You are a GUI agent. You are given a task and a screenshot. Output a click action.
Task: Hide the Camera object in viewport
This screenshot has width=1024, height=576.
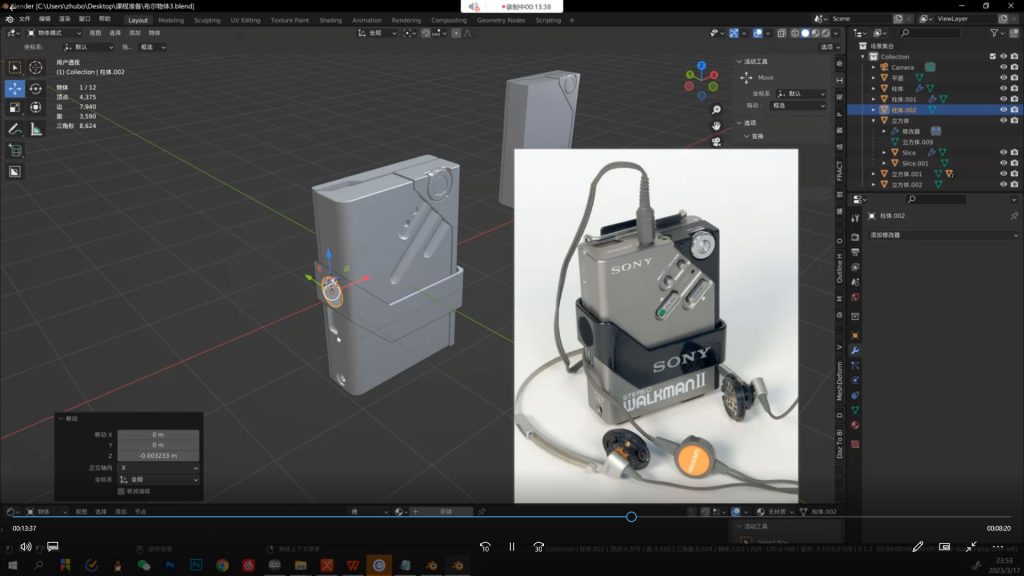(1003, 67)
